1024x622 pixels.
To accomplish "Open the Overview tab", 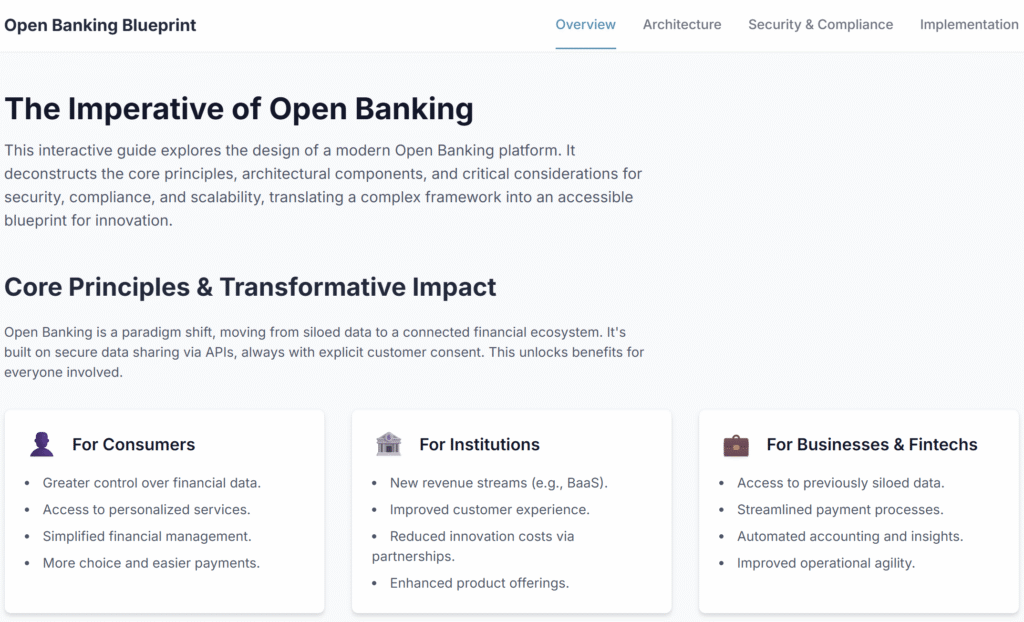I will [585, 25].
